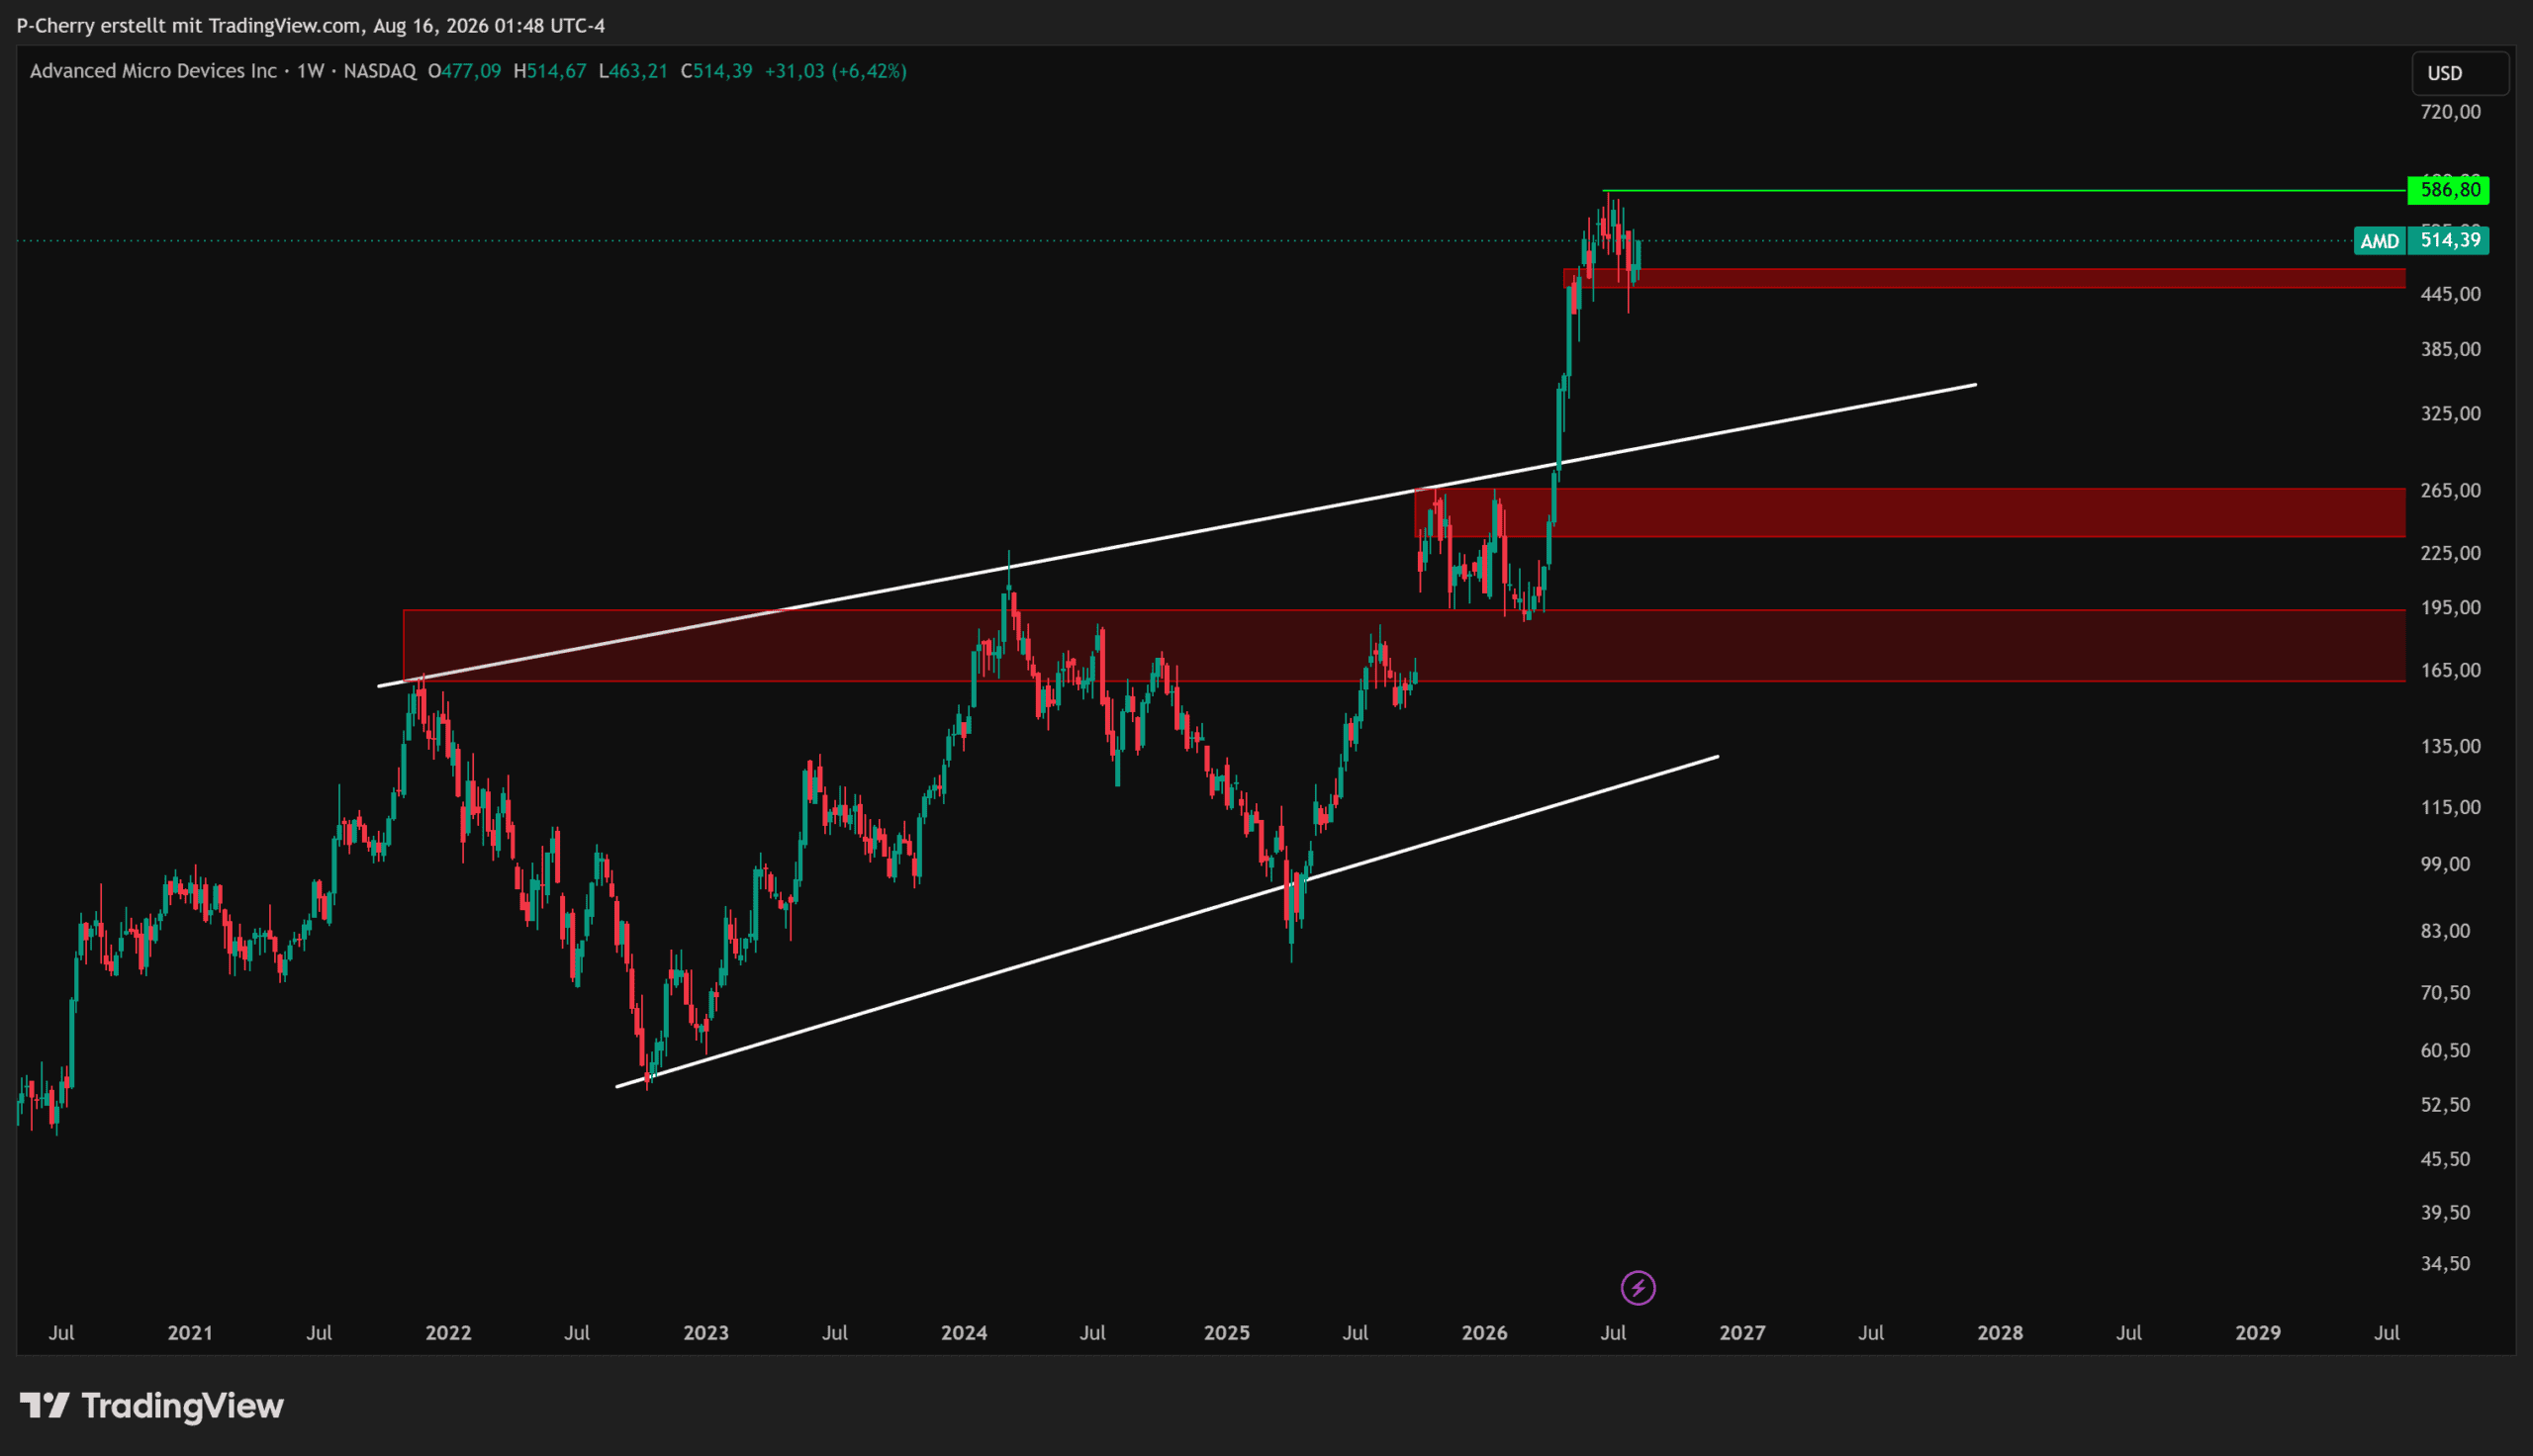Click the 115,00 price axis label
The image size is (2533, 1456).
(2451, 808)
